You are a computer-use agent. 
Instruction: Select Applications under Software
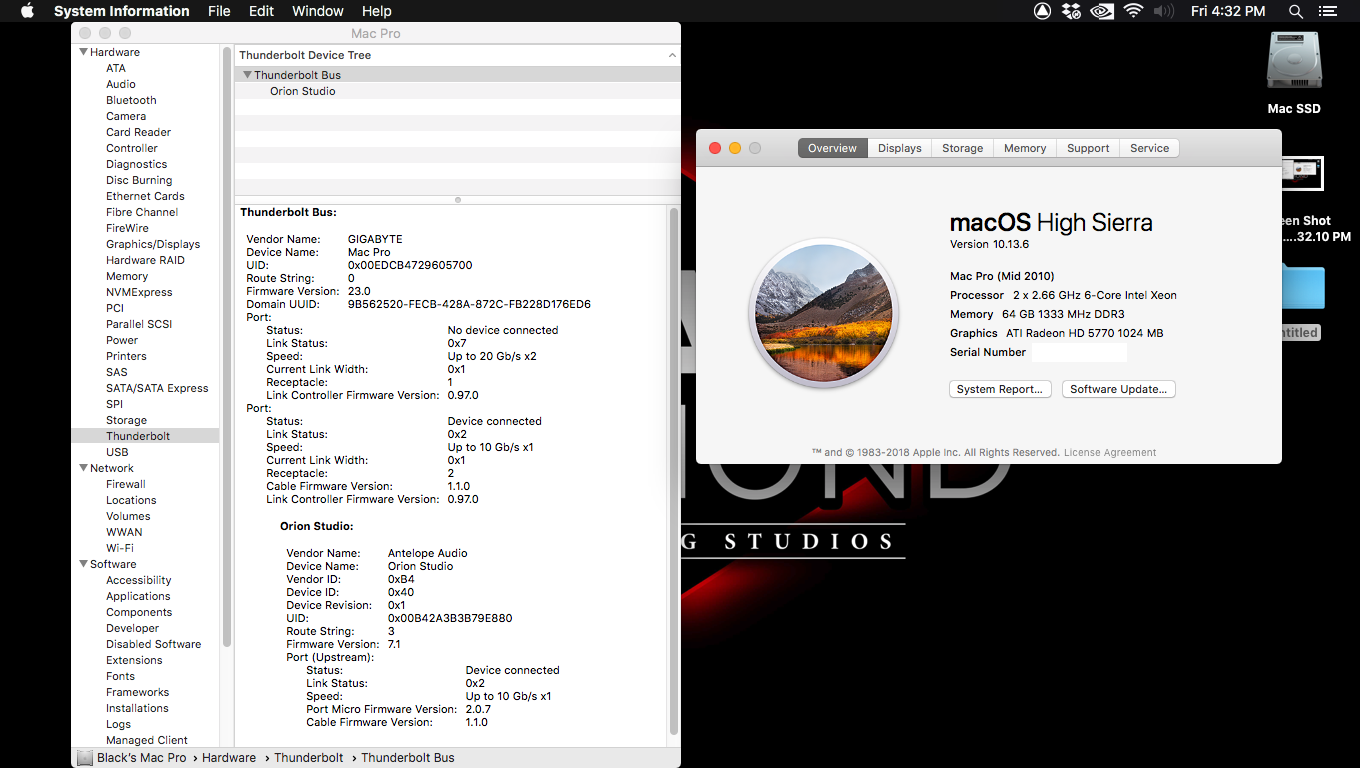[138, 596]
